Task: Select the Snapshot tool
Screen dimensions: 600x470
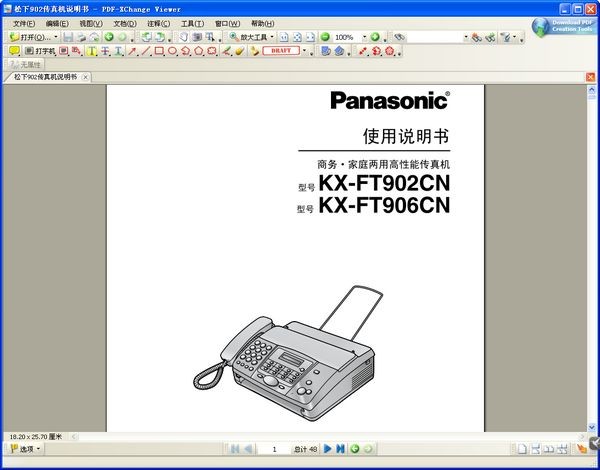Action: (x=197, y=37)
